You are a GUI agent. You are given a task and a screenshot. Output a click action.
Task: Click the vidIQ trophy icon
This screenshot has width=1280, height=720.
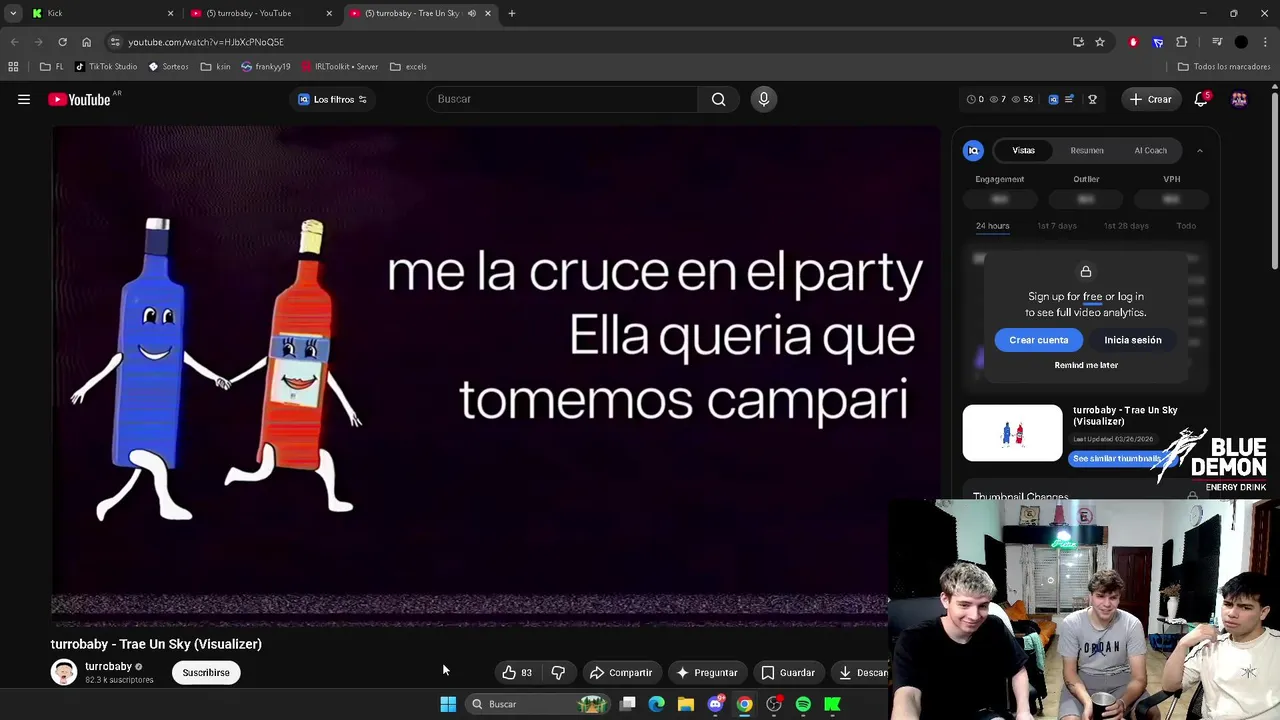pos(1092,99)
